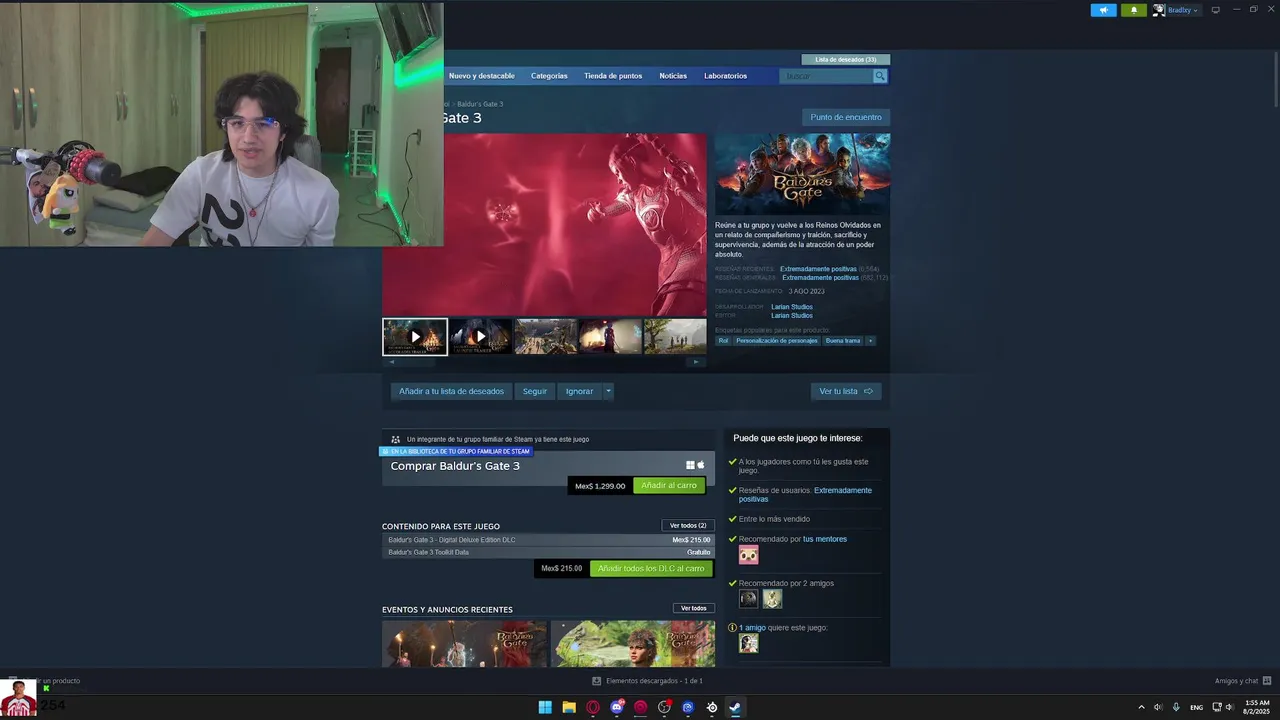Open Digital Deluxe Edition DLC row
The width and height of the screenshot is (1280, 720).
click(x=549, y=540)
